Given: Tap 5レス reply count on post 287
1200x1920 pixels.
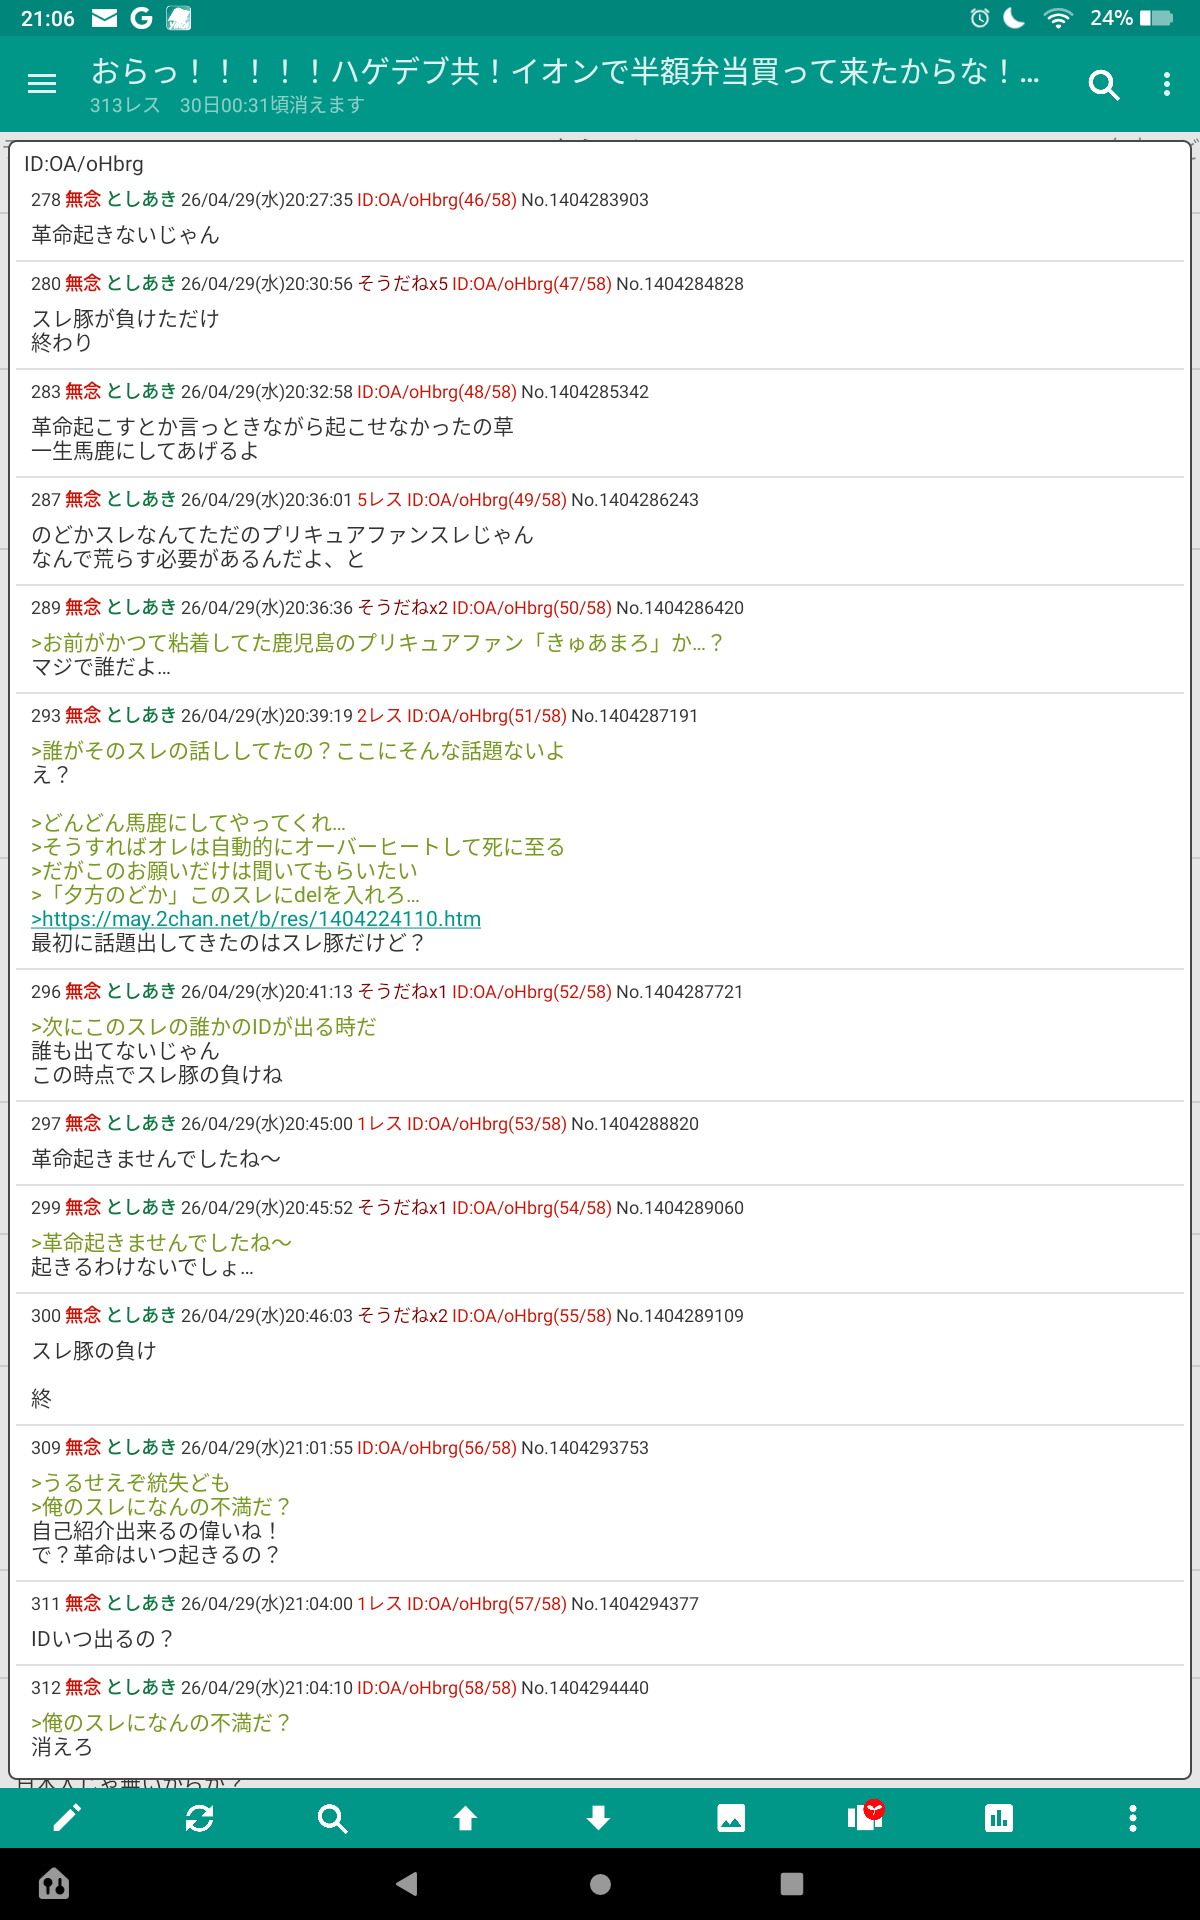Looking at the screenshot, I should 379,500.
